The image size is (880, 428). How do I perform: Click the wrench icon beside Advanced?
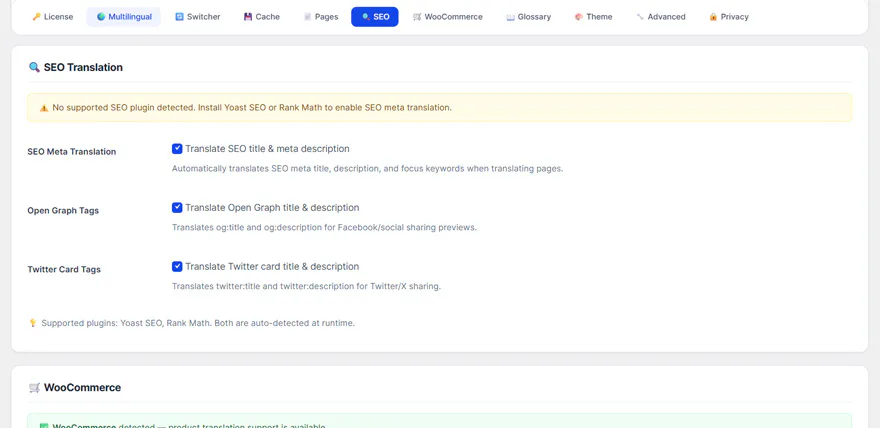(640, 17)
